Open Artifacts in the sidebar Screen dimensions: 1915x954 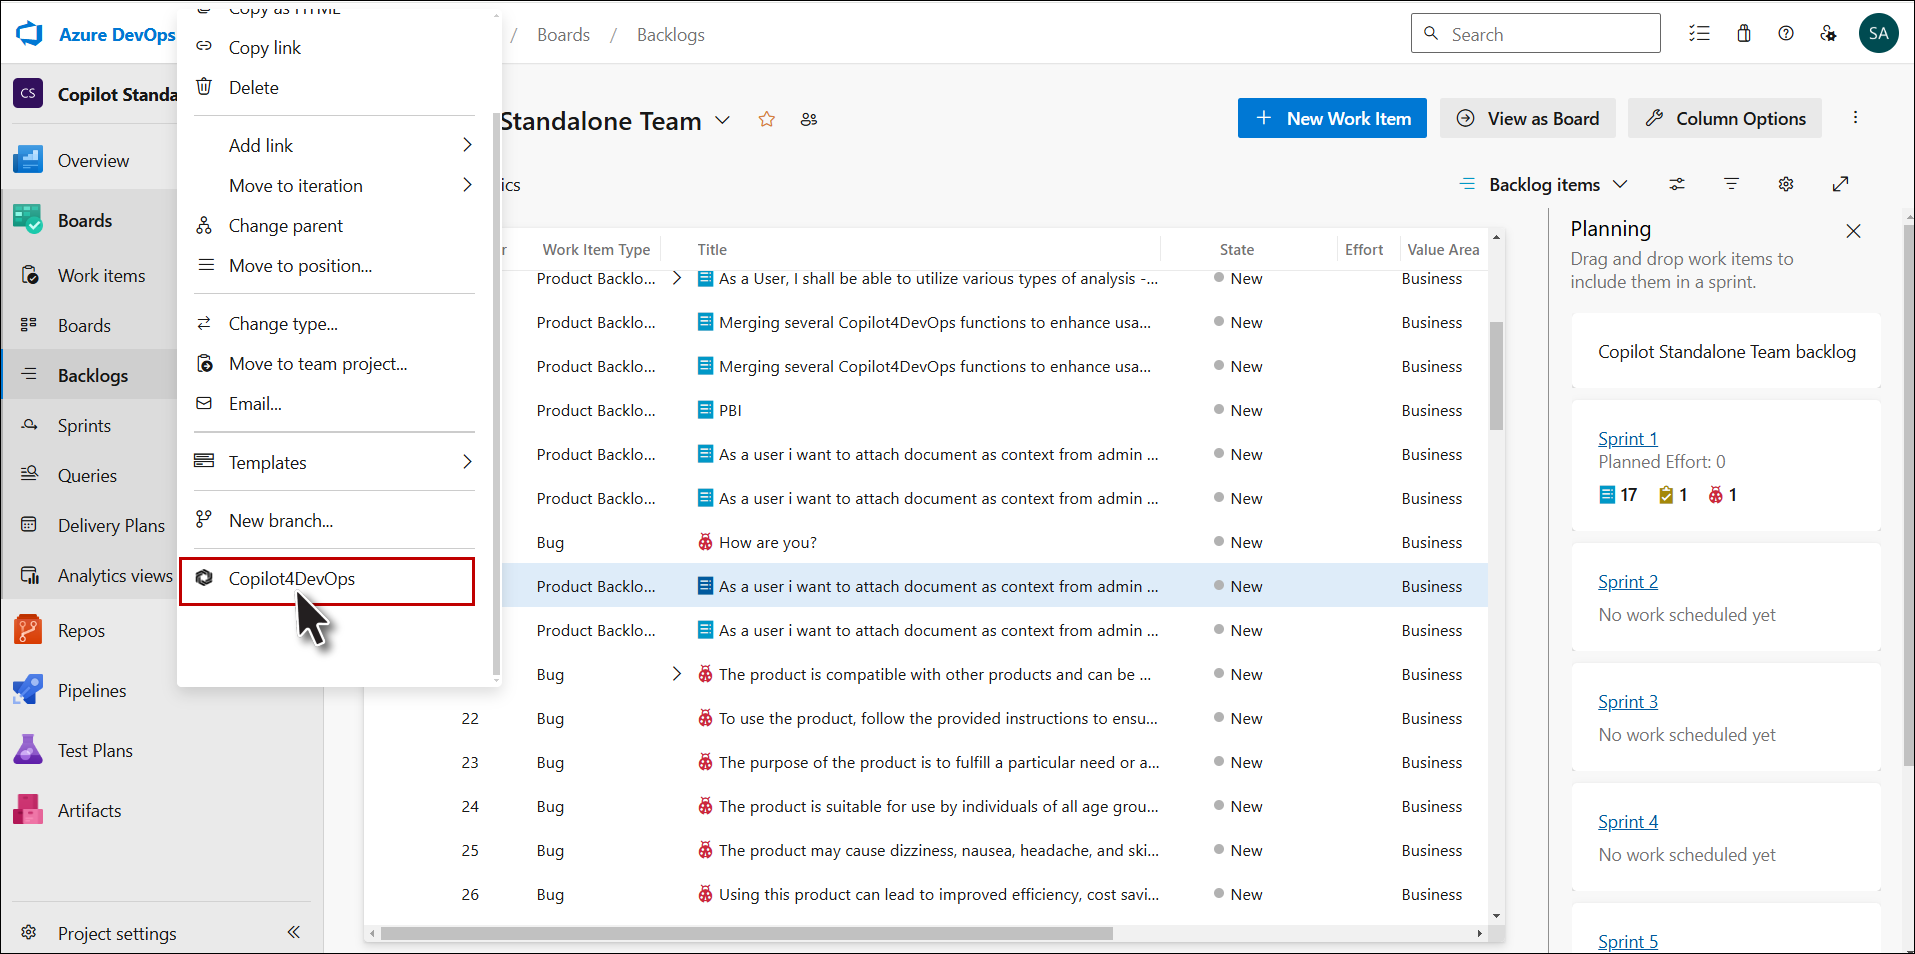click(x=90, y=810)
